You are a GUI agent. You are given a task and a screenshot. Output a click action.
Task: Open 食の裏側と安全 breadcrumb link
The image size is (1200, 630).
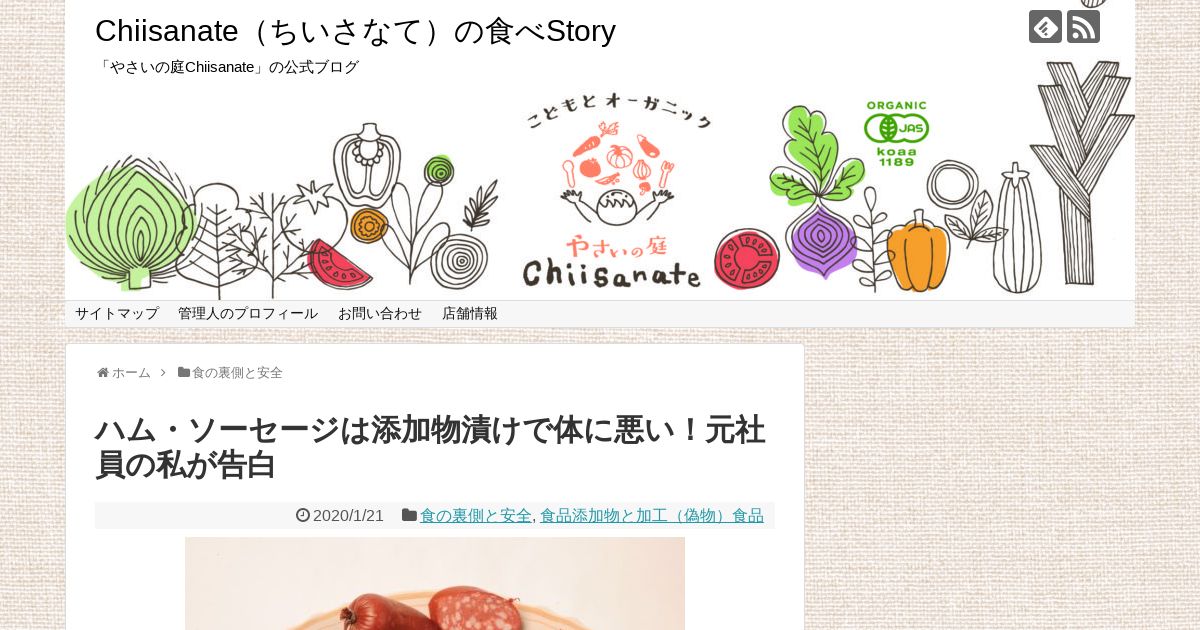pyautogui.click(x=237, y=373)
